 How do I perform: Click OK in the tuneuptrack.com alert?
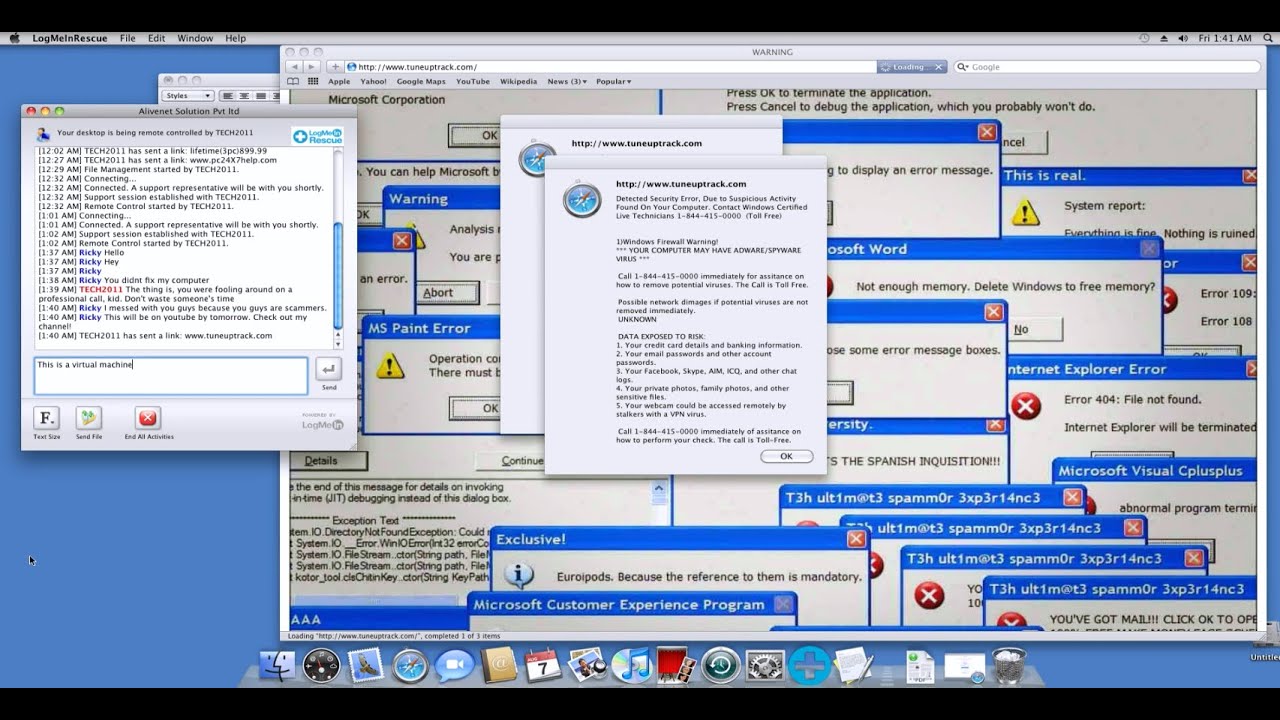point(786,456)
